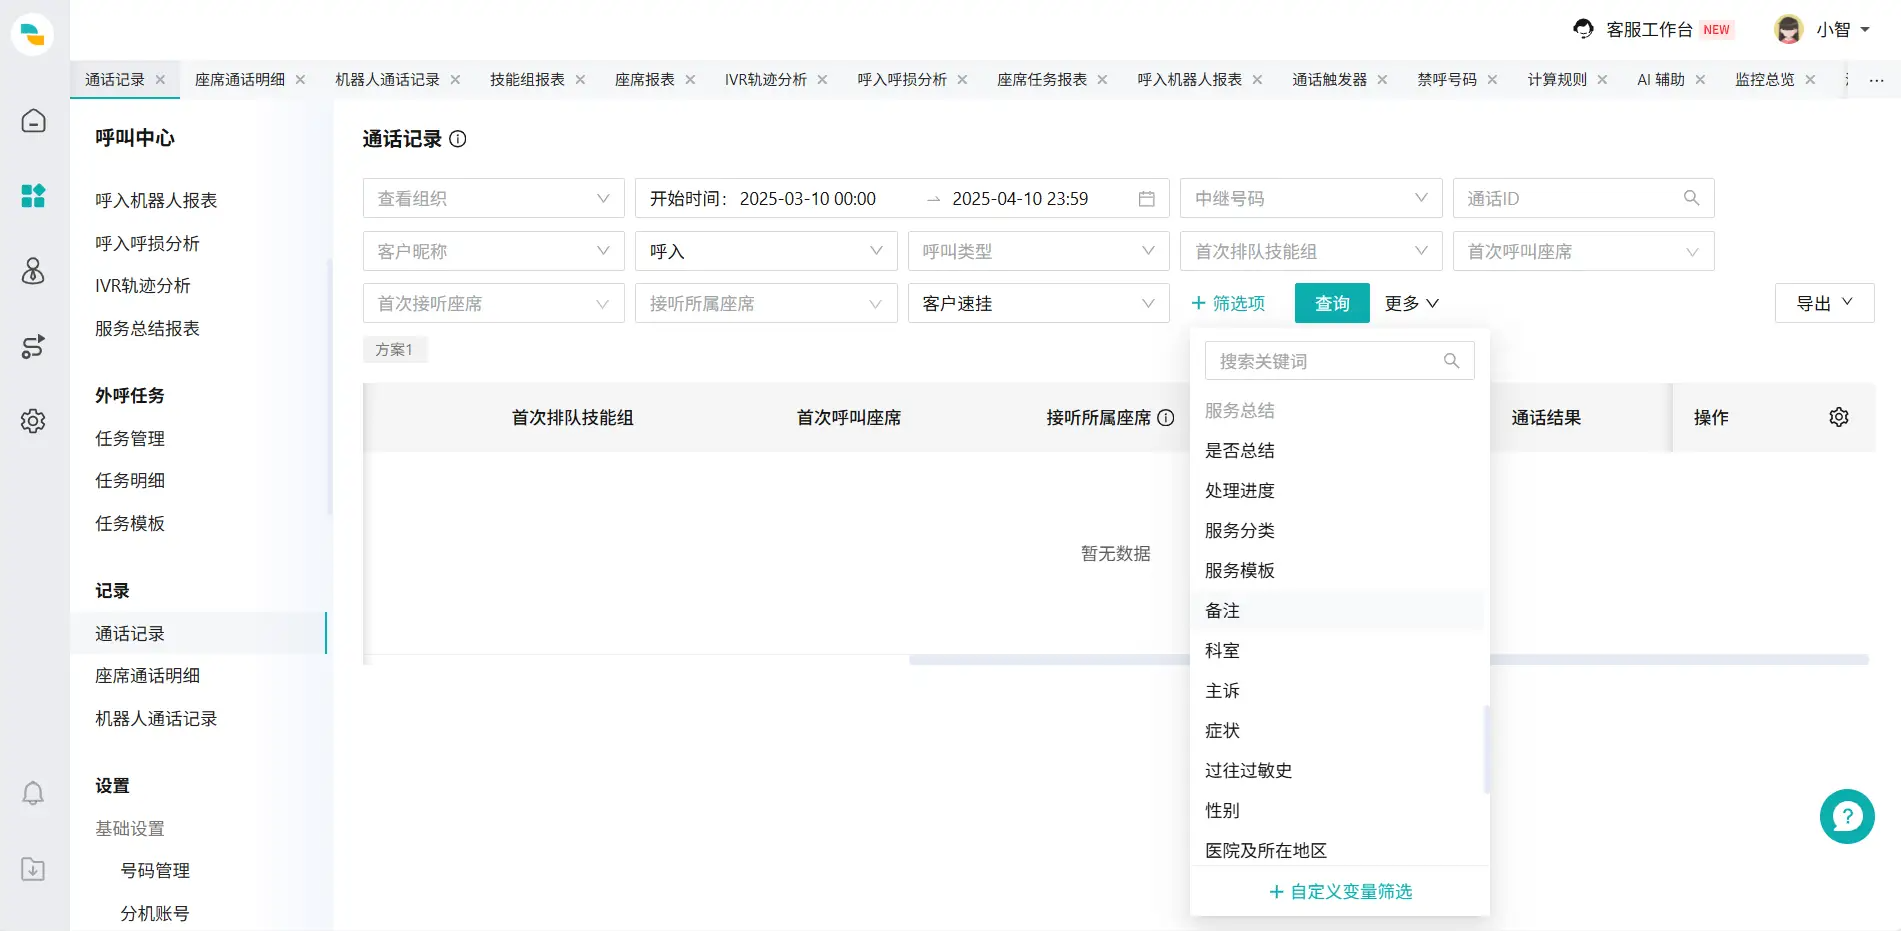Switch to the 呼入呼损分析 tab
Screen dimensions: 1901x931
(902, 79)
